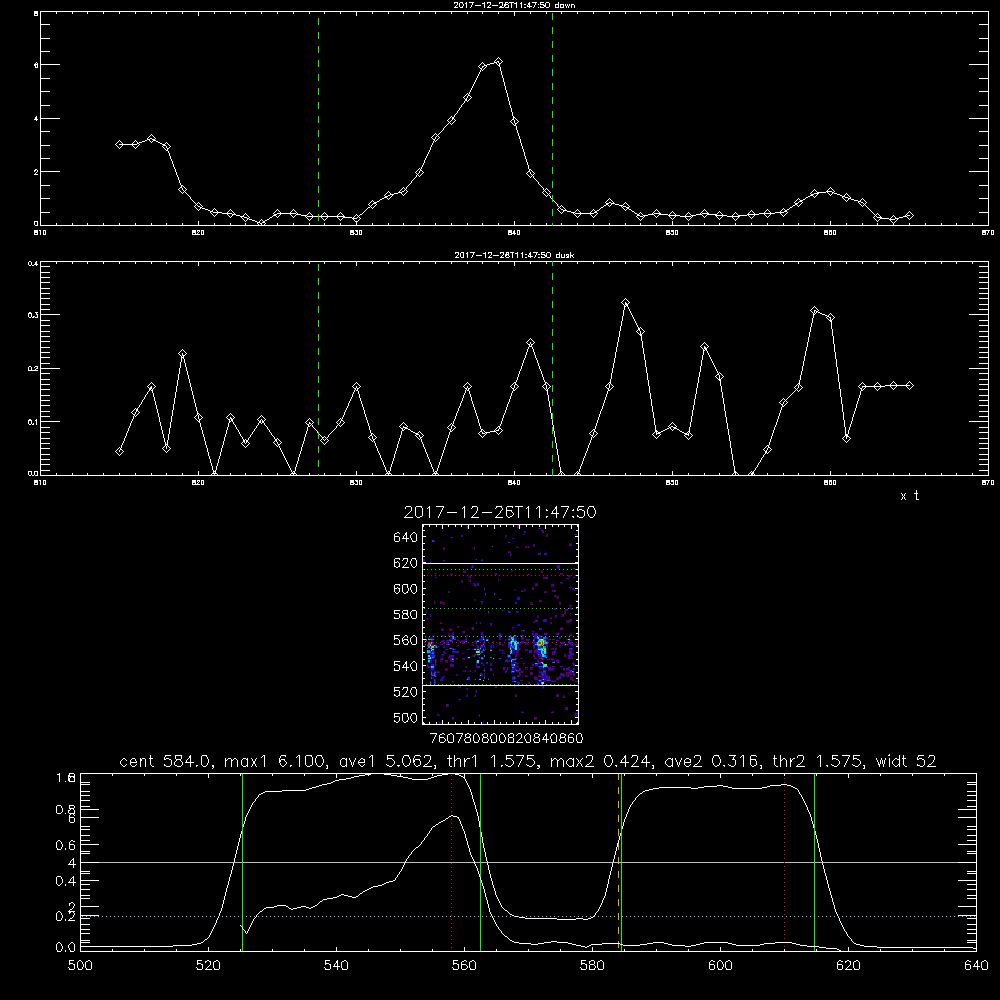Click the large 2017-12-26T11:47:50 title above the spectrogram
Viewport: 1000px width, 1000px height.
(500, 512)
